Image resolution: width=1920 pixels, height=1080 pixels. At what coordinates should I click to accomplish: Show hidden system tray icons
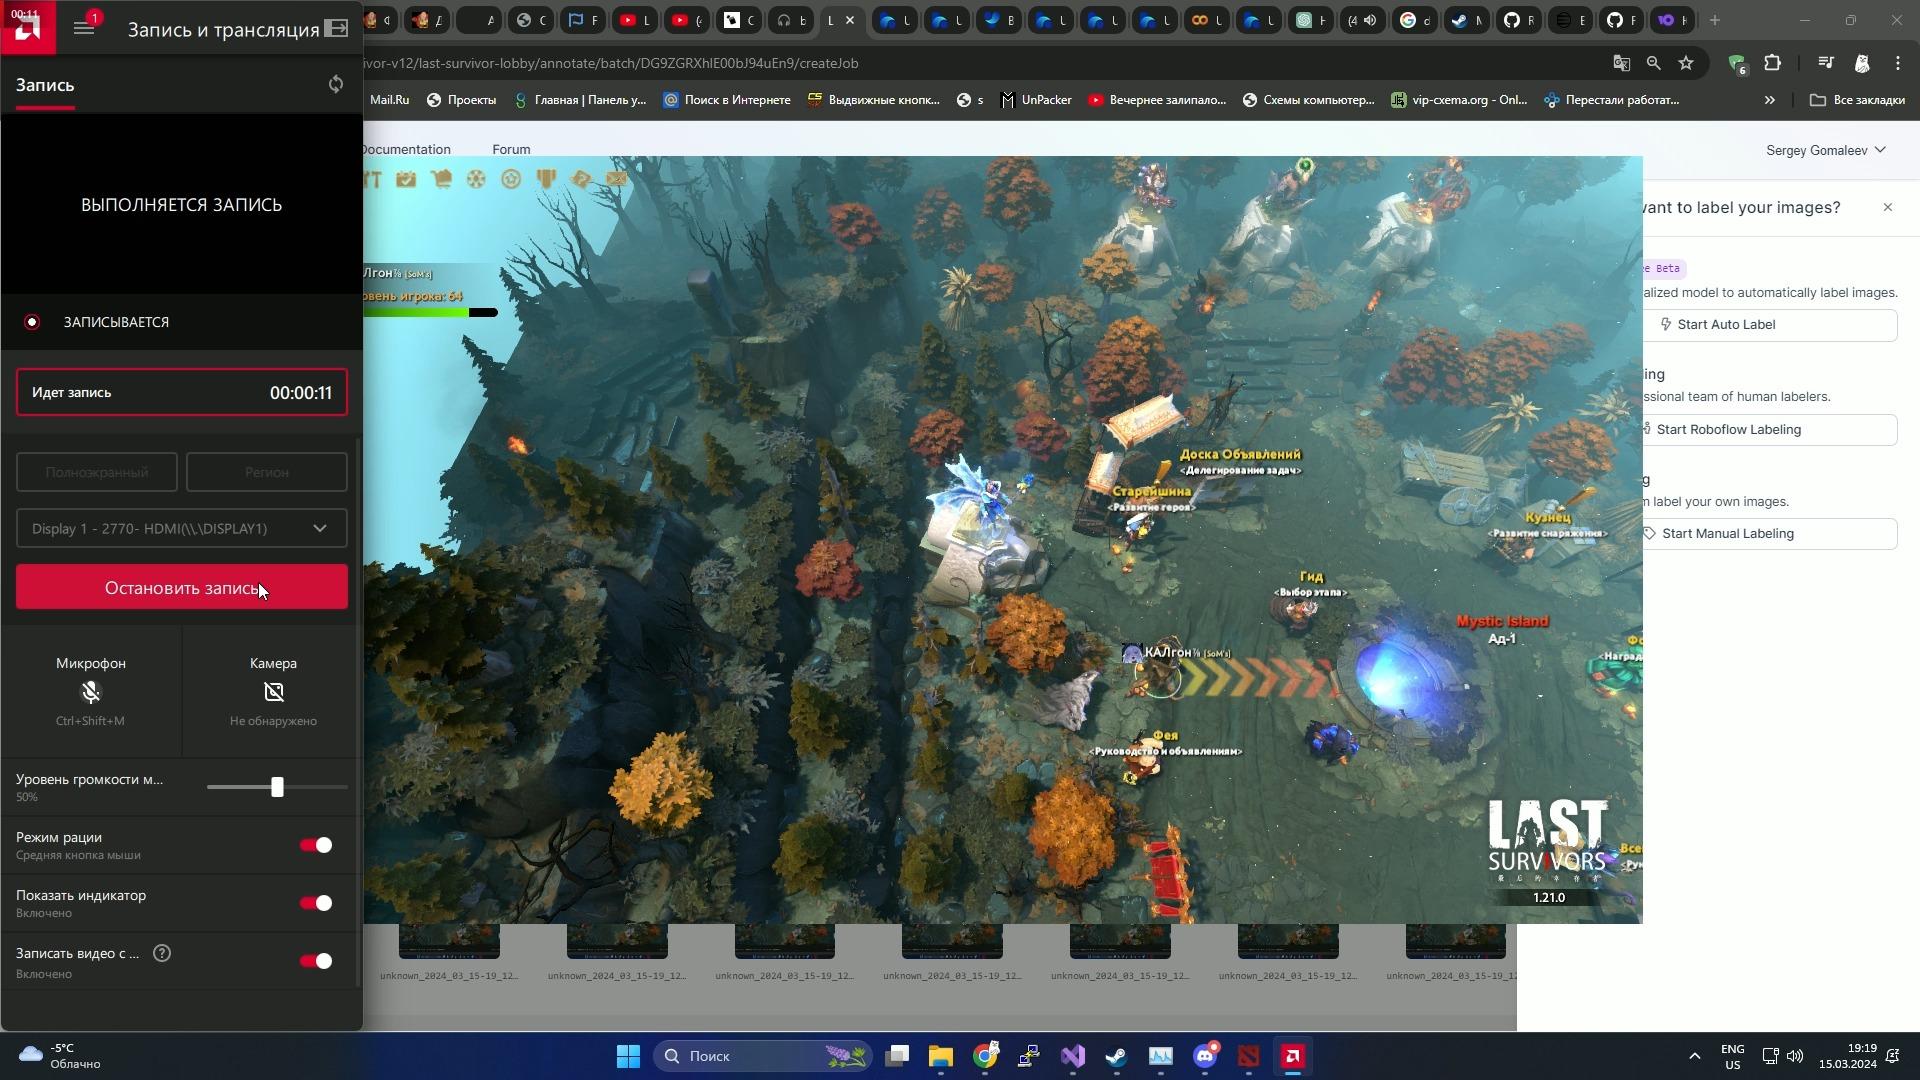(x=1694, y=1056)
